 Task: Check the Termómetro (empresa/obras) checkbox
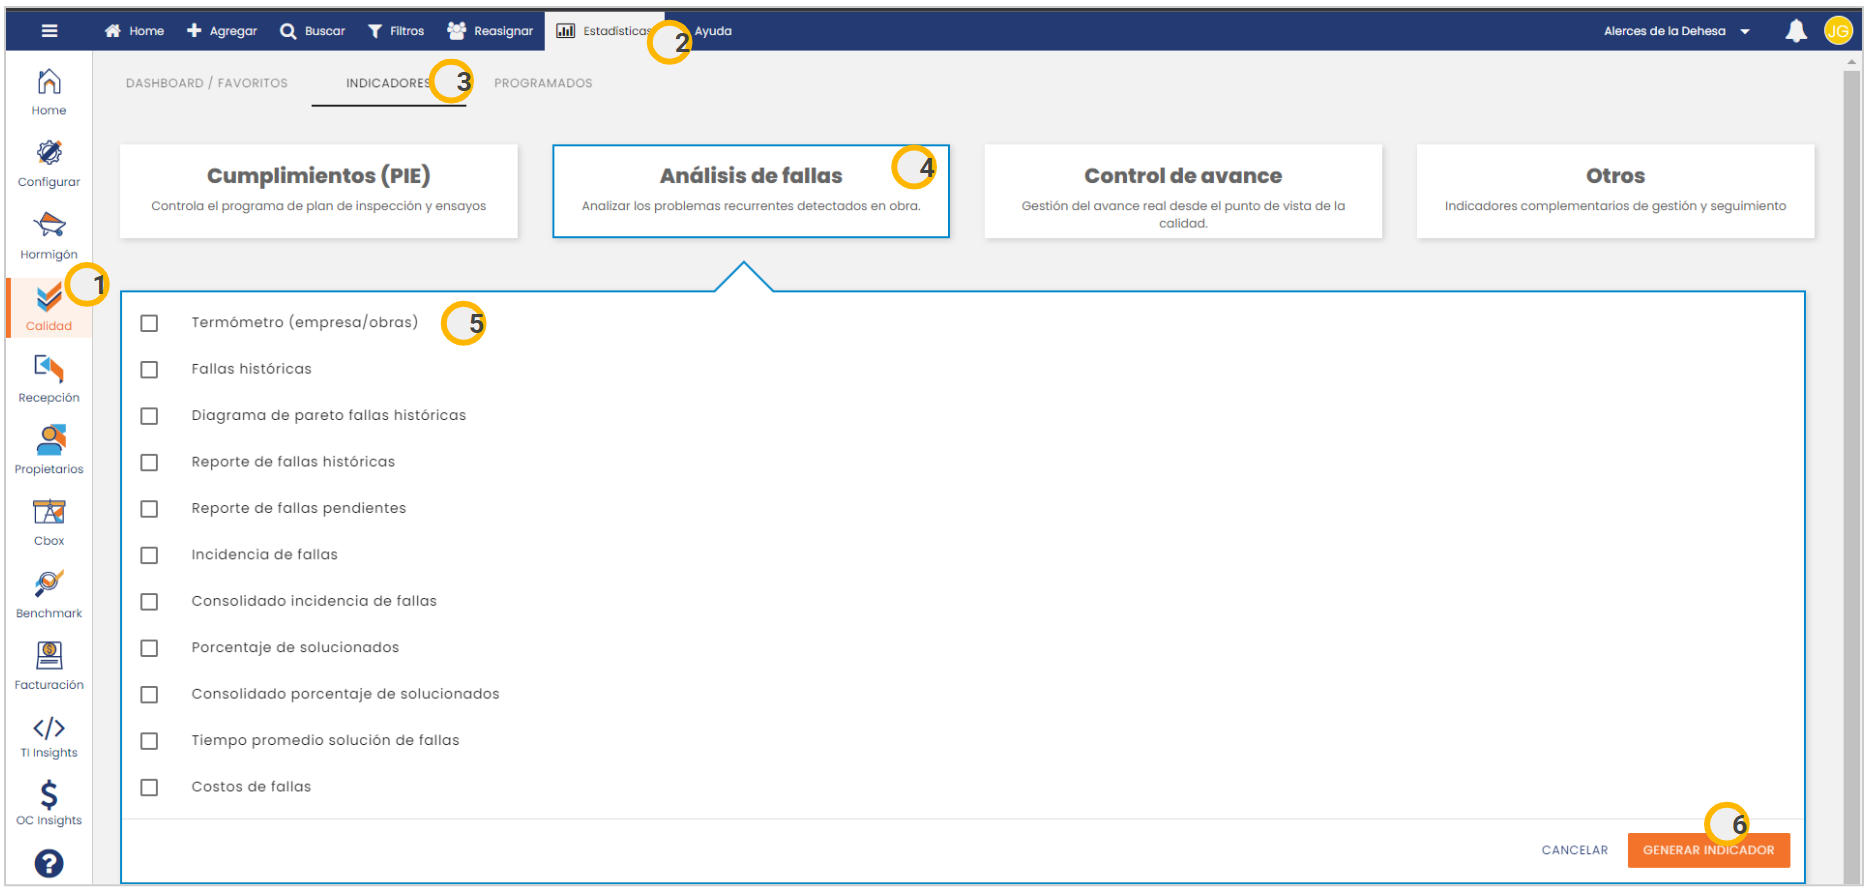point(149,323)
